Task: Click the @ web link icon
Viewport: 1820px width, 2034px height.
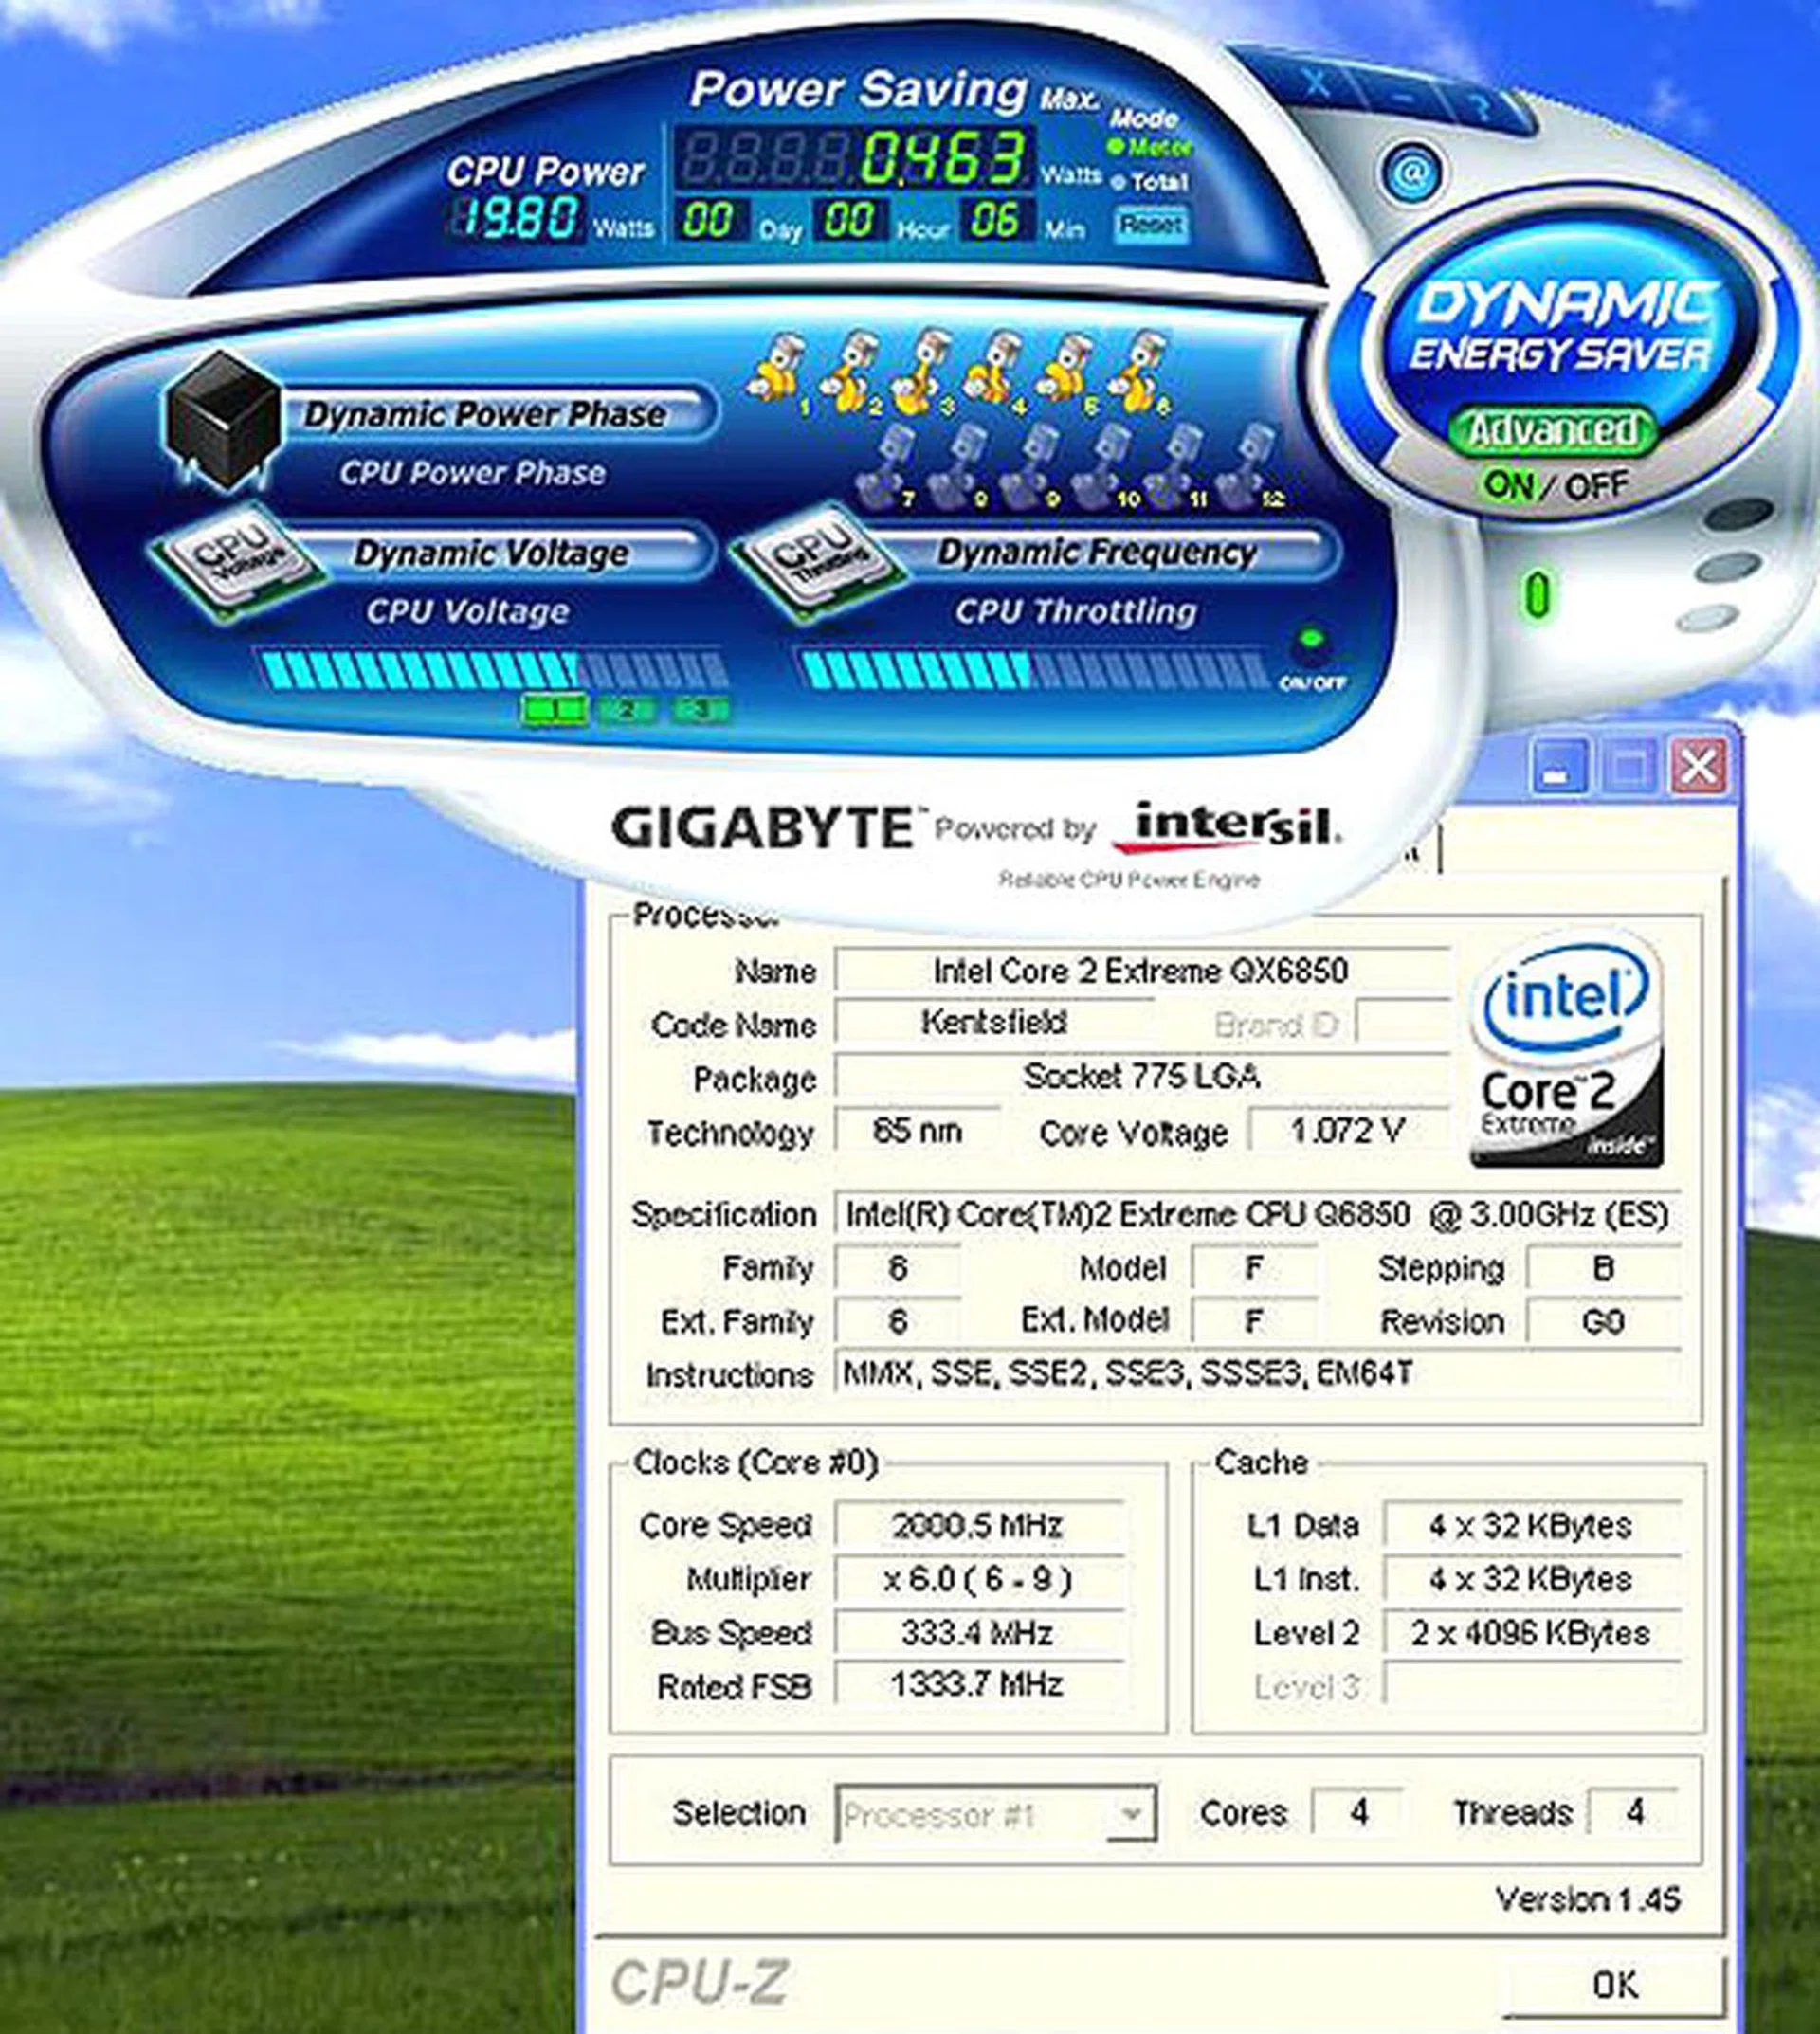Action: (1411, 172)
